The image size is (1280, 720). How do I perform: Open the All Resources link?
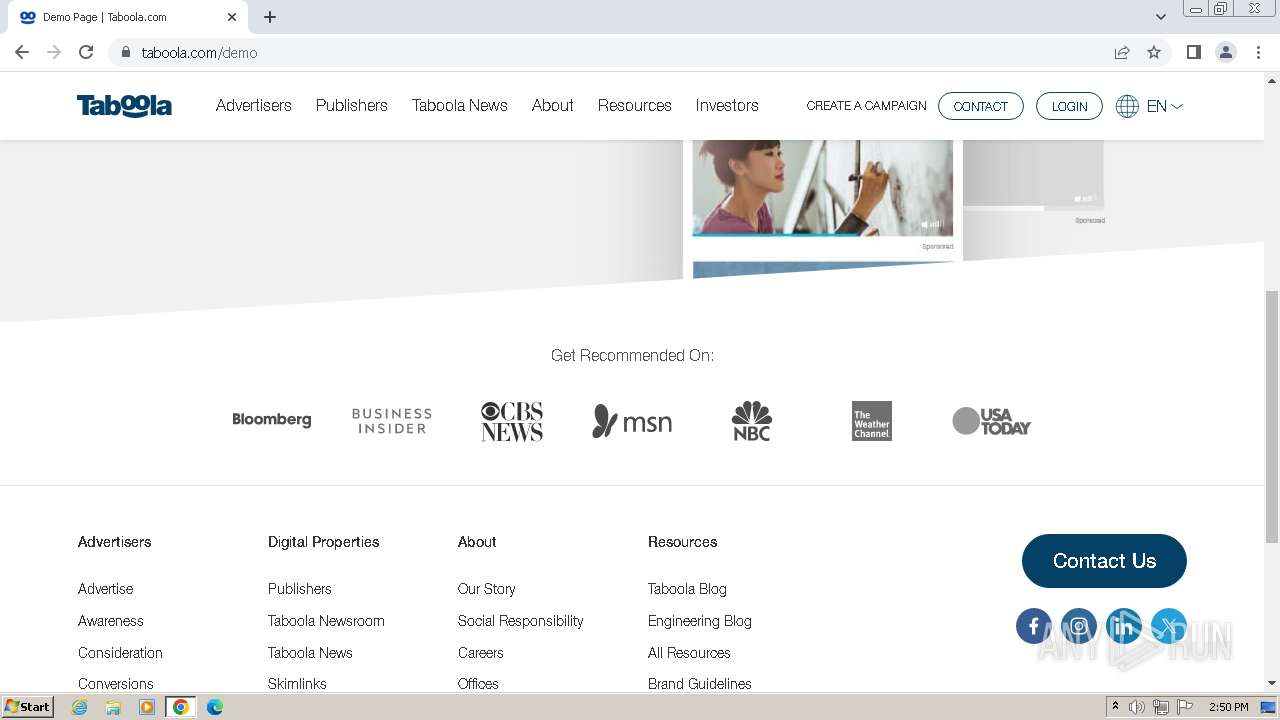pos(689,653)
